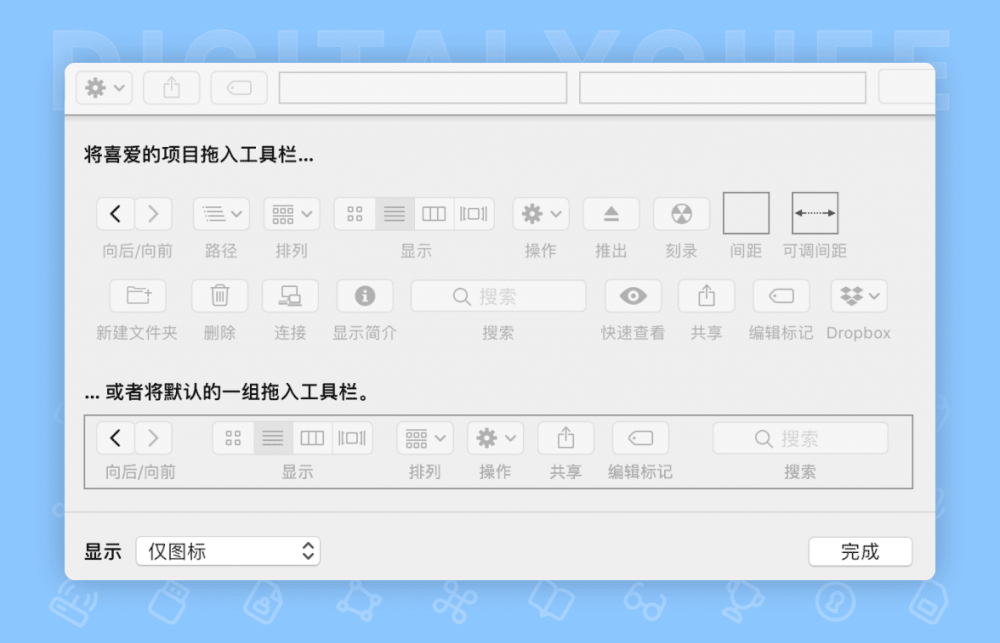Click the 可调间距 label text
Image resolution: width=1000 pixels, height=643 pixels.
coord(815,251)
